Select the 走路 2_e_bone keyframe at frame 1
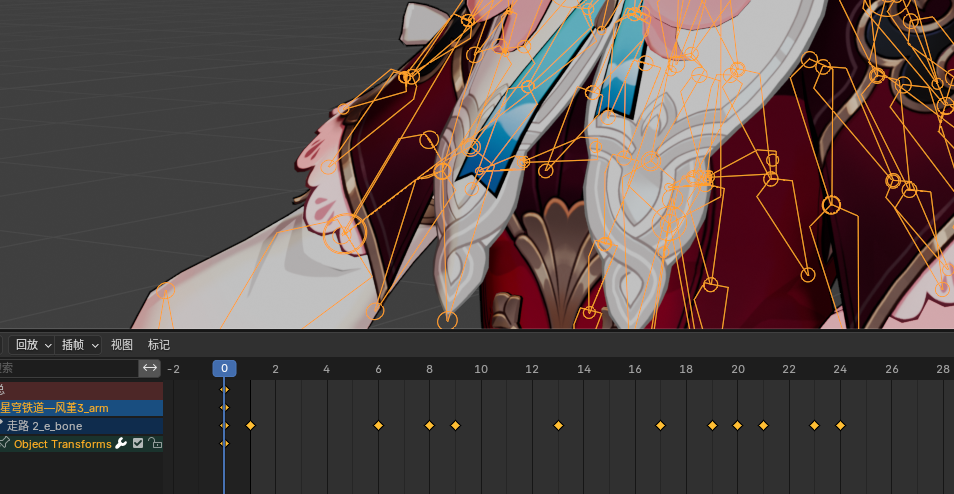Image resolution: width=954 pixels, height=494 pixels. tap(250, 425)
